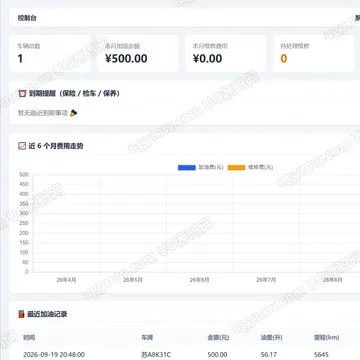Image resolution: width=360 pixels, height=360 pixels.
Task: Click the 油量(升) column header
Action: pos(272,338)
